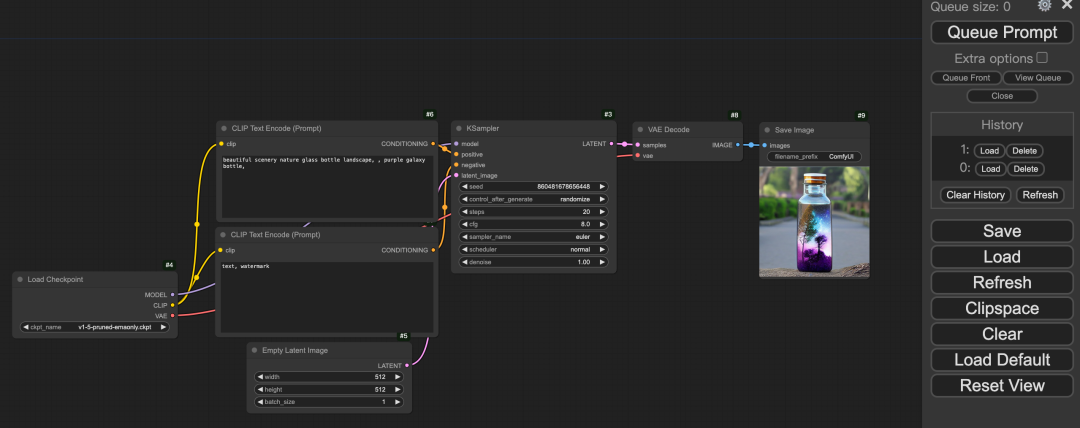1080x428 pixels.
Task: Decrease denoise with left arrow
Action: (465, 263)
